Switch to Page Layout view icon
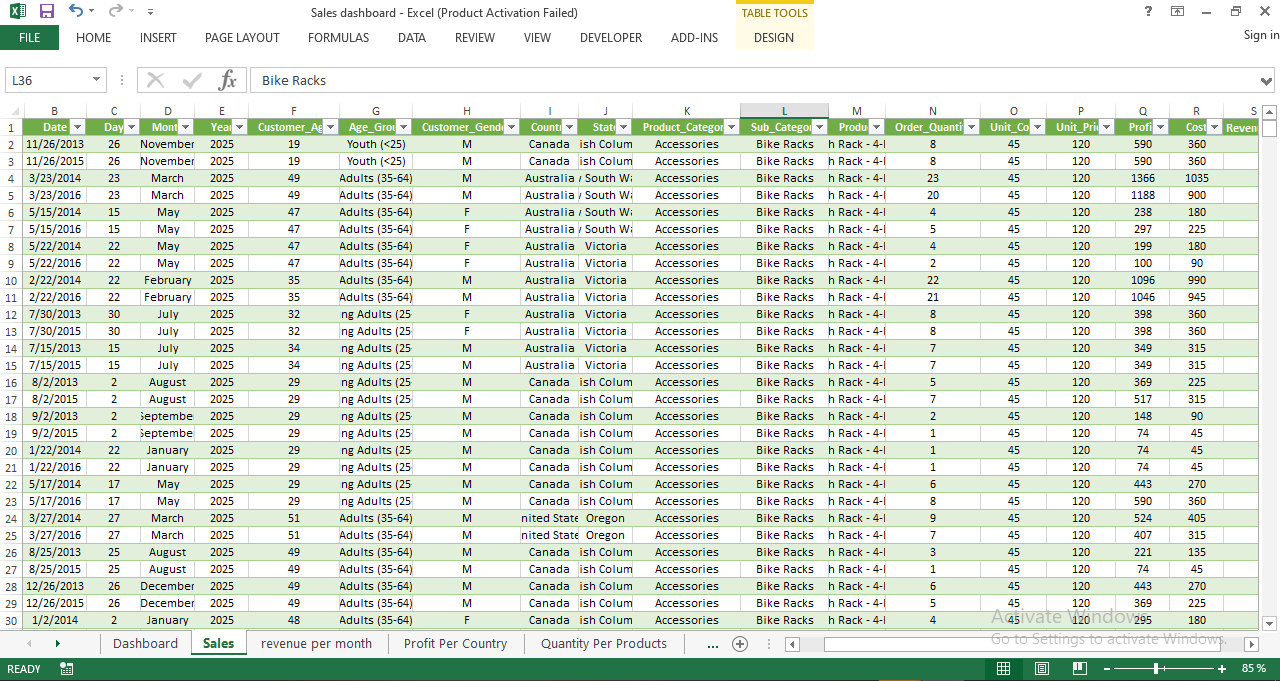 pos(1041,668)
